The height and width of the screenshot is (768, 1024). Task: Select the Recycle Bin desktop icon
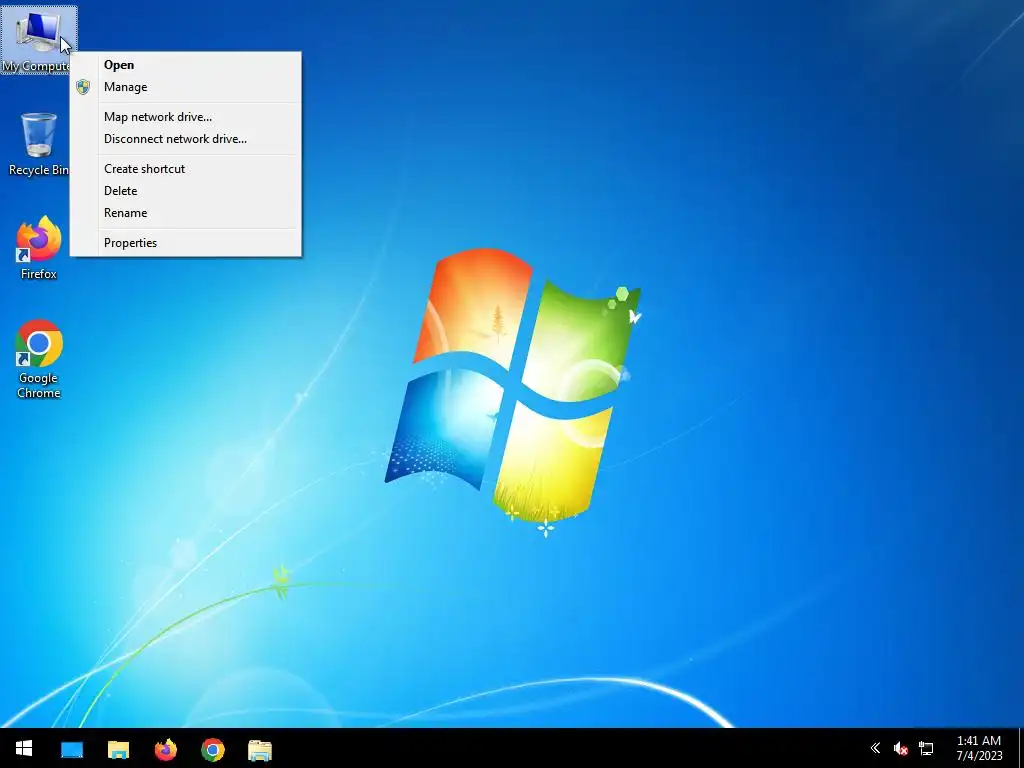pos(38,144)
